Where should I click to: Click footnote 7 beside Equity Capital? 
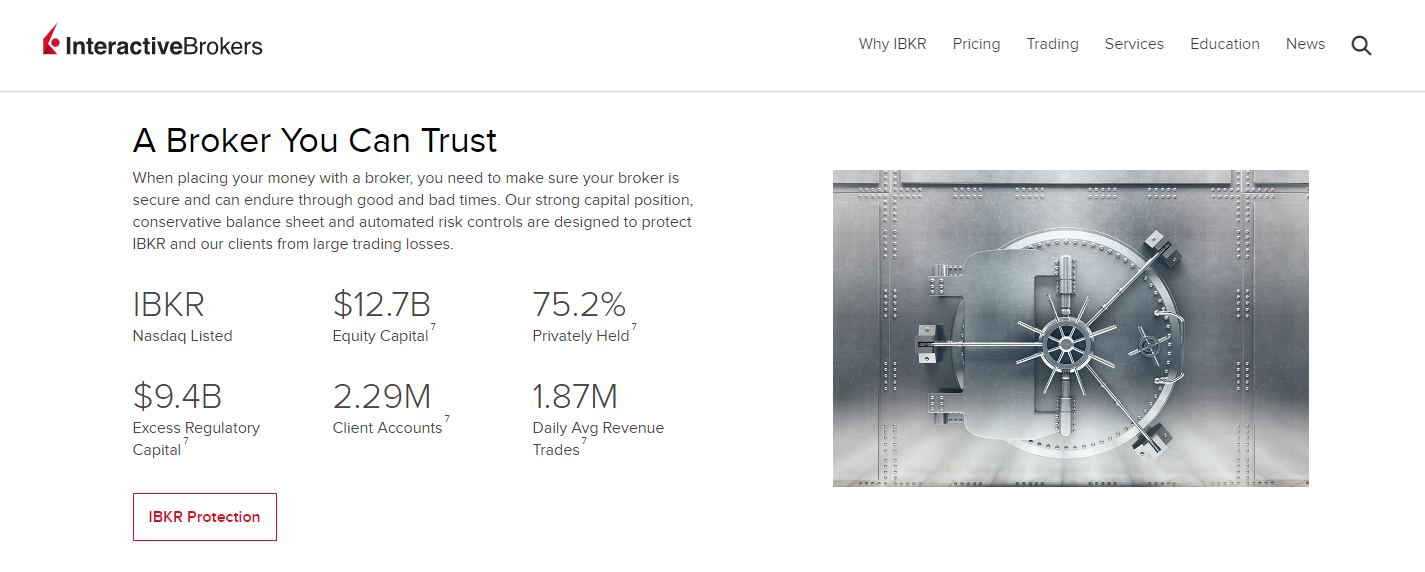433,328
